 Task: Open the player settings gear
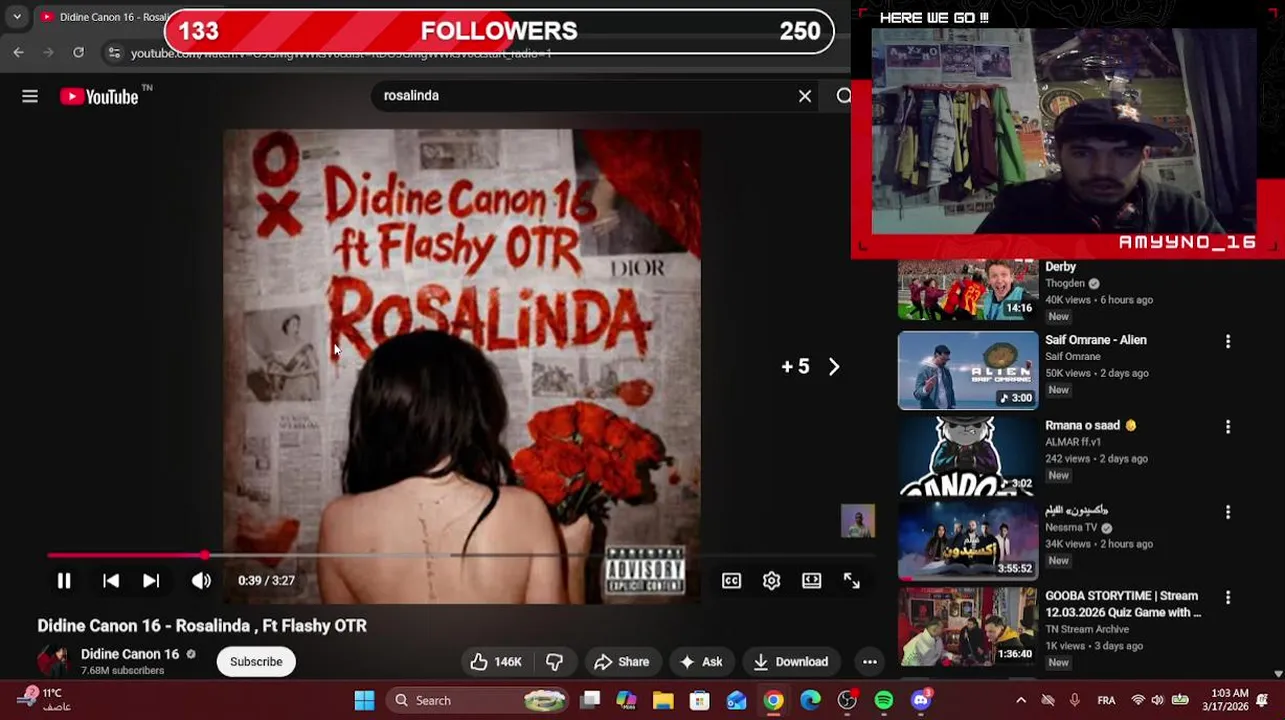[x=772, y=581]
